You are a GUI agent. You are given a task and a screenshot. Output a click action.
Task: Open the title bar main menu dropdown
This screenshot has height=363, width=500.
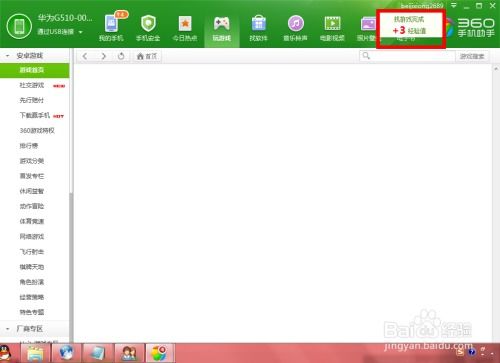click(453, 6)
